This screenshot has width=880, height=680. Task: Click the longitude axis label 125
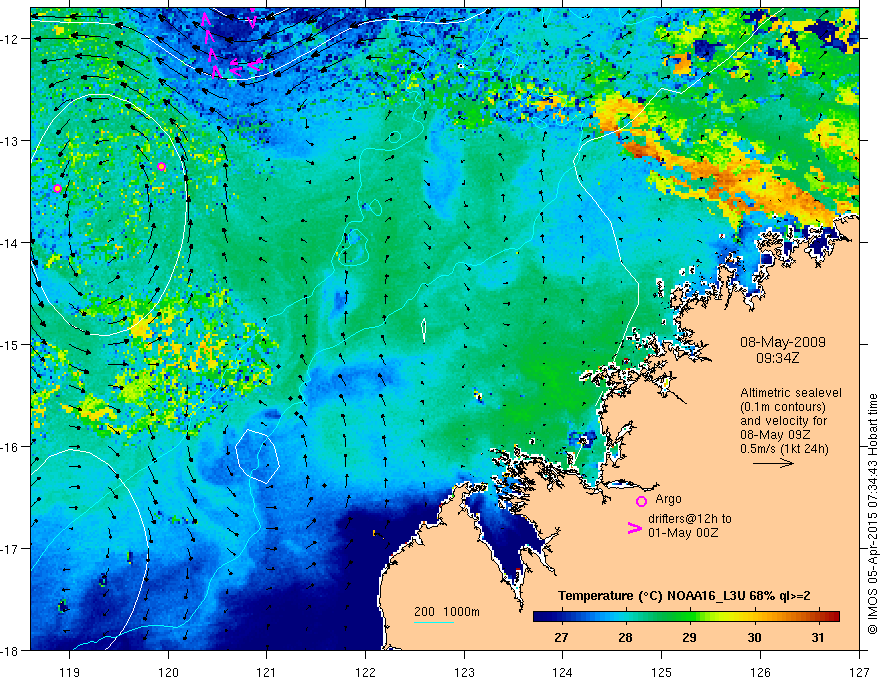point(662,672)
